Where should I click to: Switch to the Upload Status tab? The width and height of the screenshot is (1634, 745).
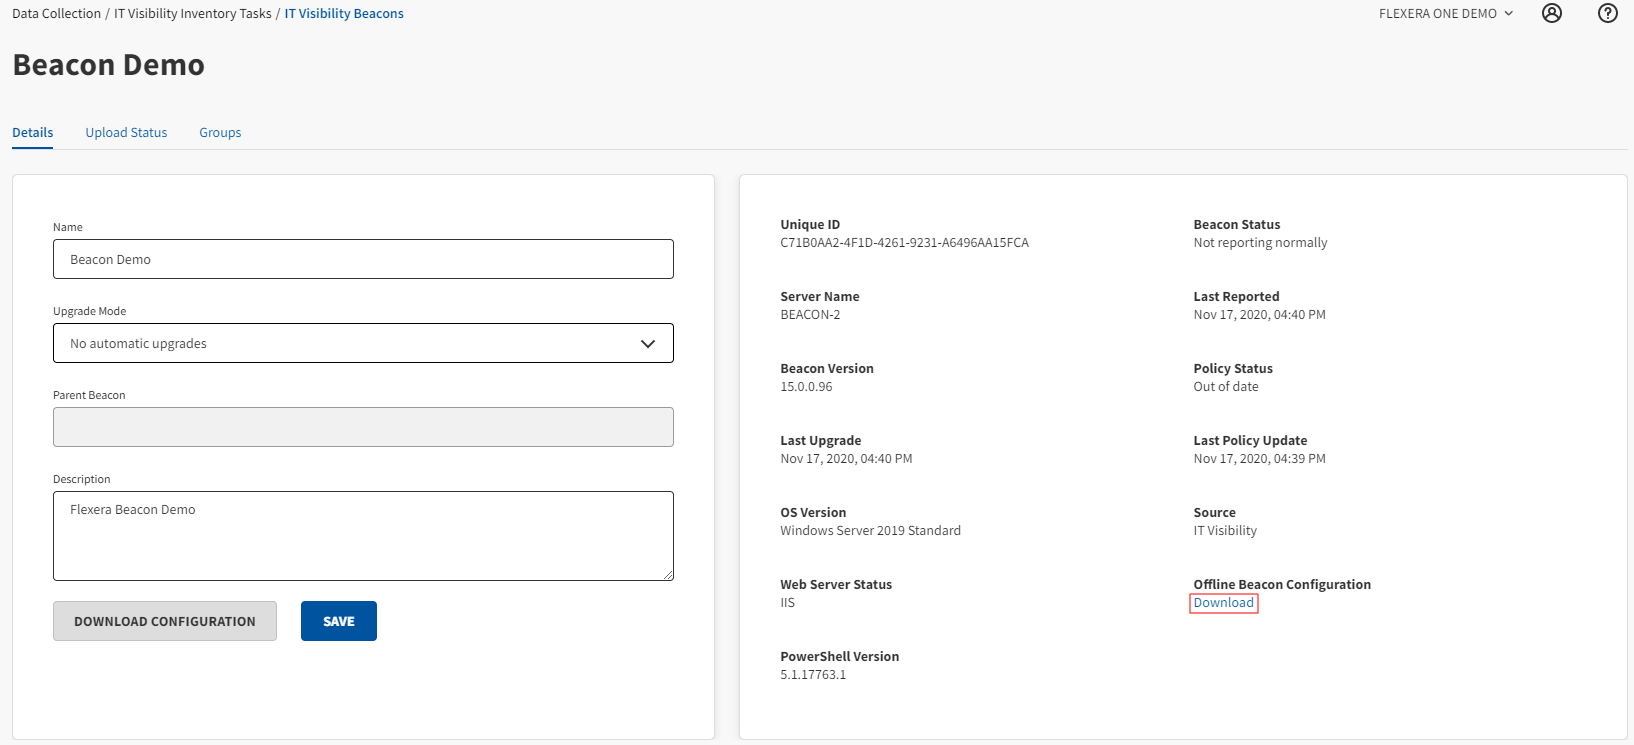[126, 133]
